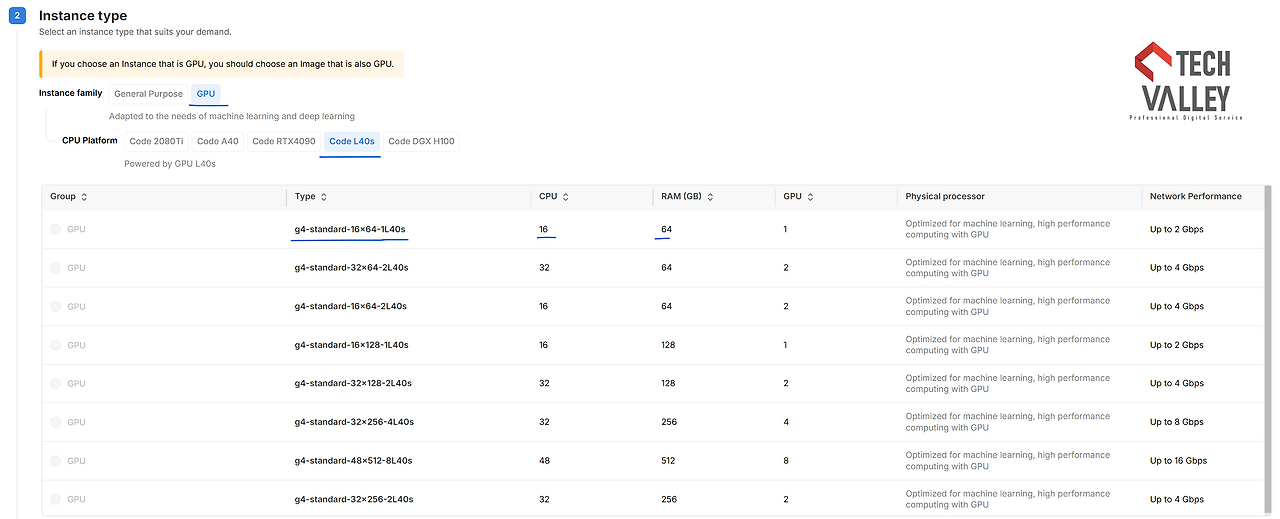Switch to General Purpose instance family
The height and width of the screenshot is (519, 1280).
click(148, 94)
